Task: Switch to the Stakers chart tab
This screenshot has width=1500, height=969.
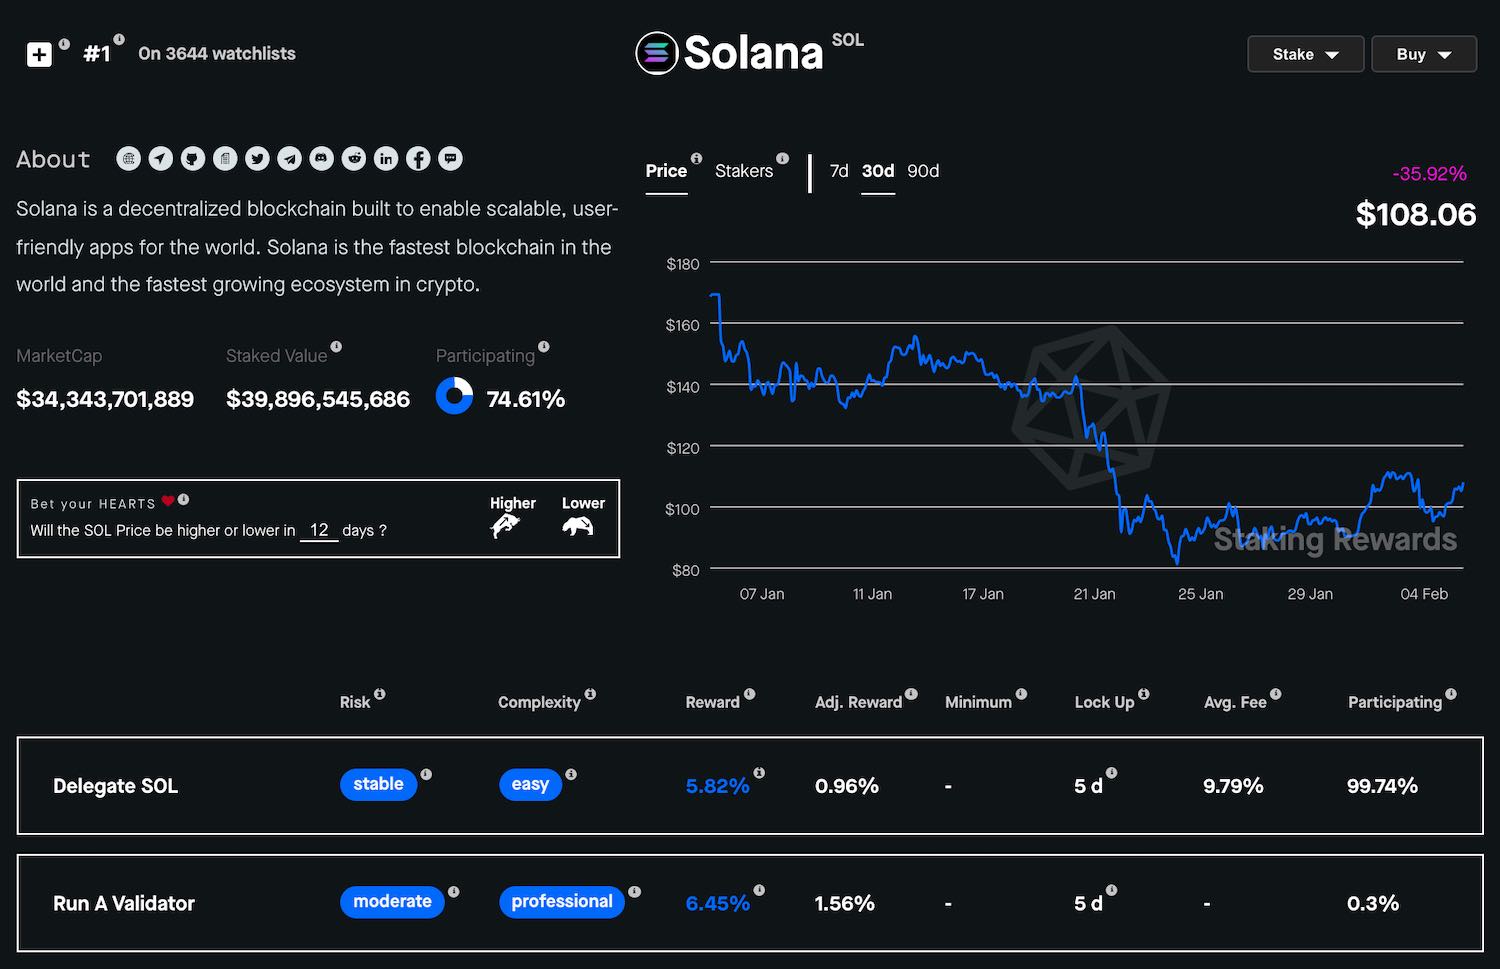Action: click(x=743, y=171)
